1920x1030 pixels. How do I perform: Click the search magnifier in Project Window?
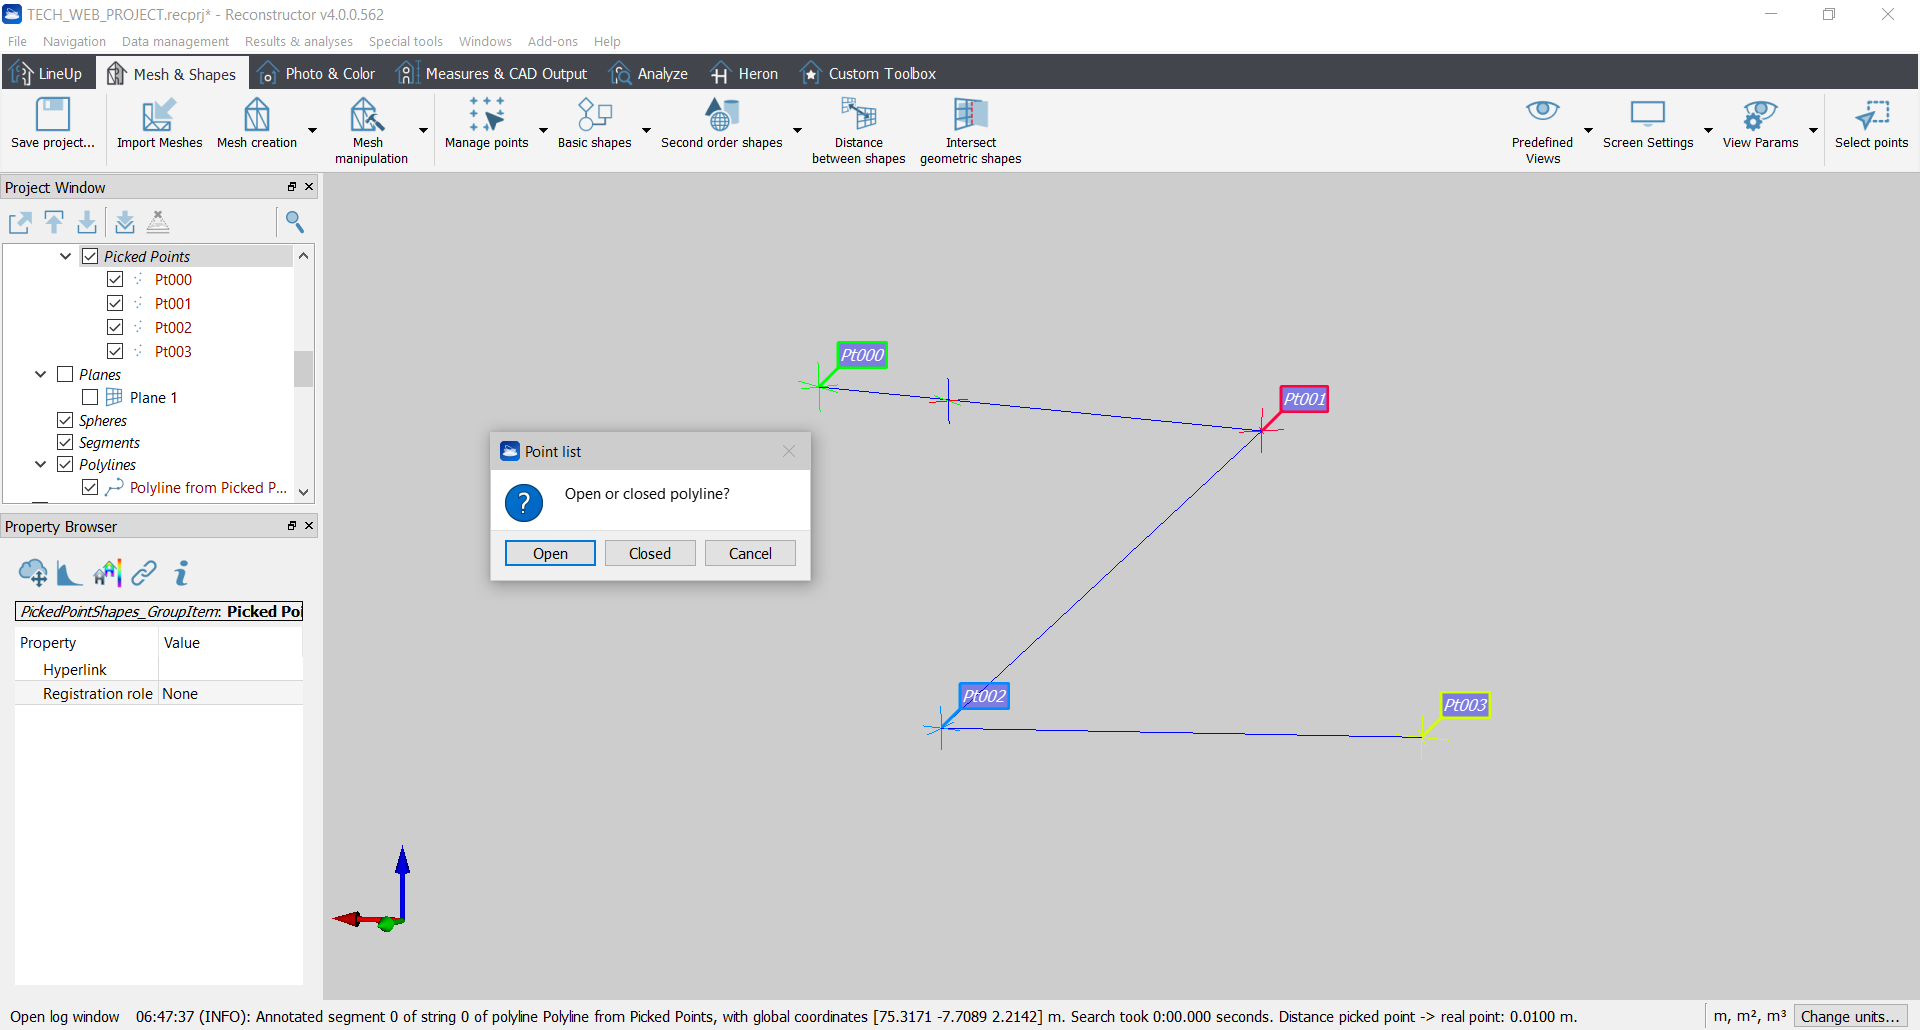(x=295, y=222)
